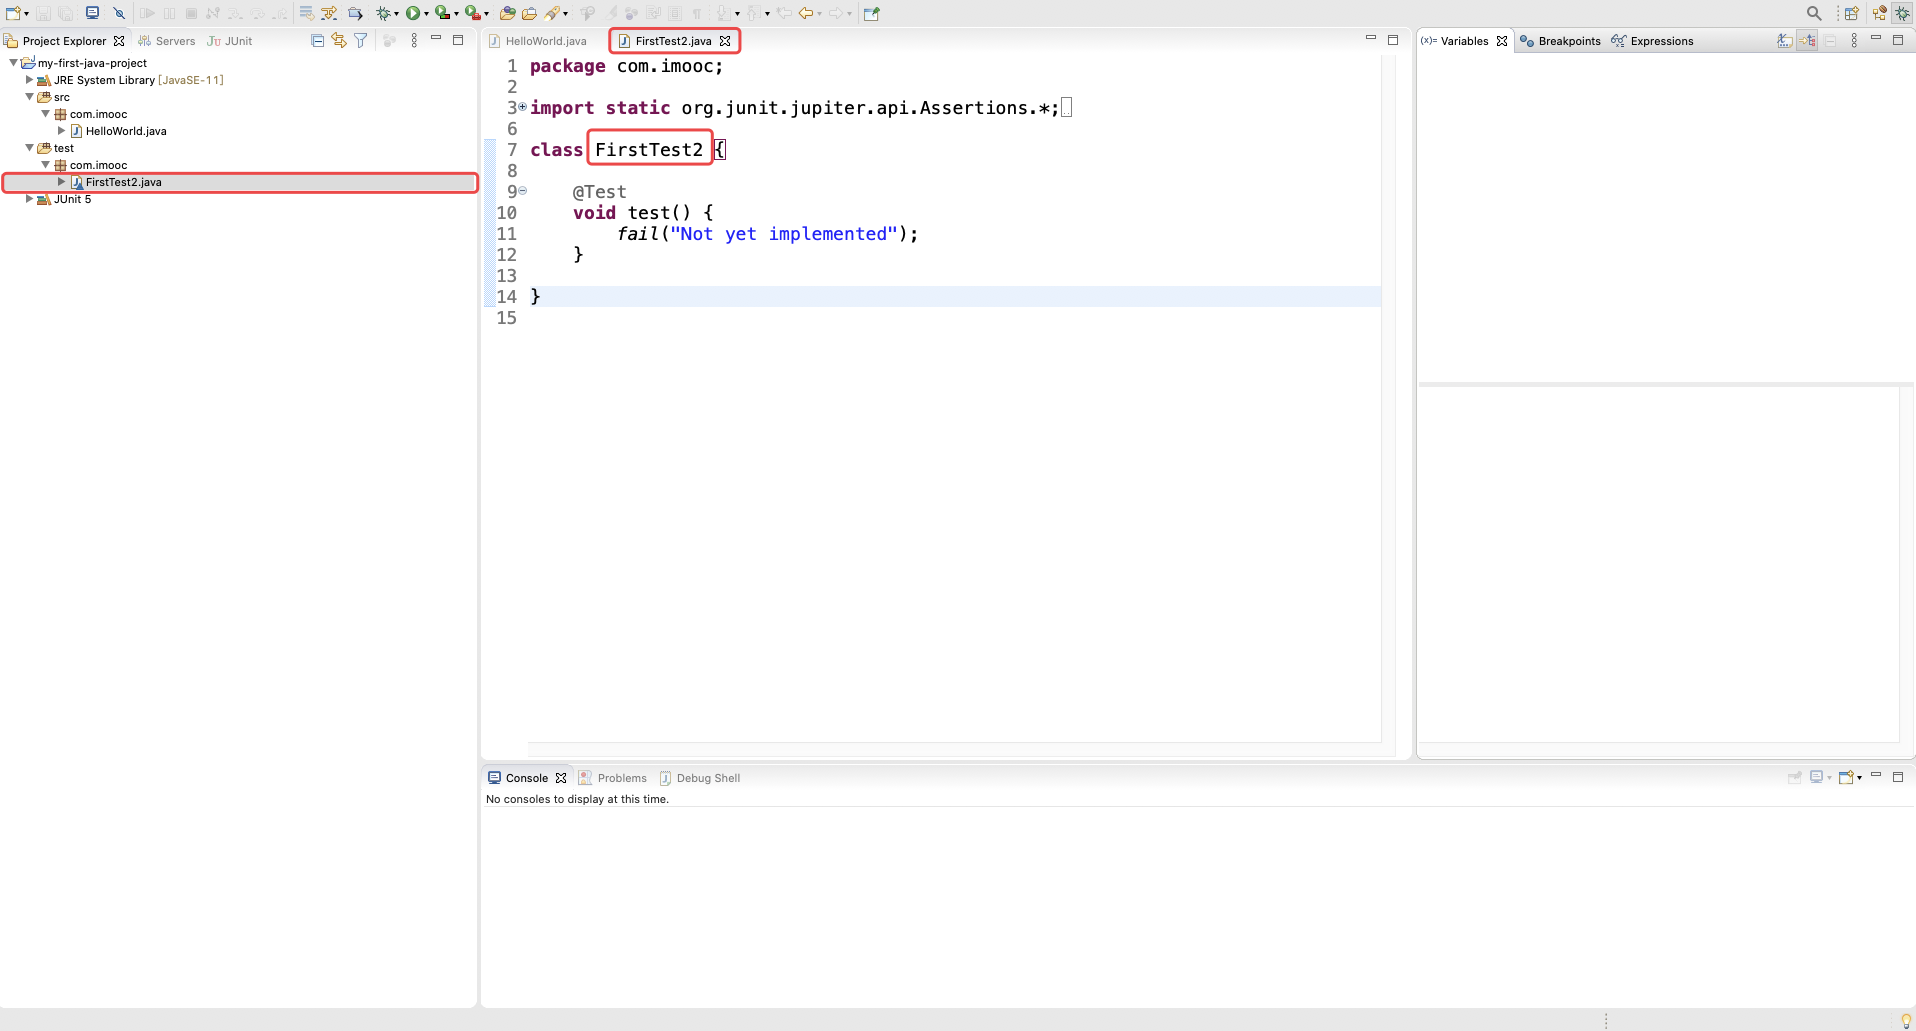Click the tip lightbulb icon in status bar
The height and width of the screenshot is (1031, 1916).
point(1906,1020)
